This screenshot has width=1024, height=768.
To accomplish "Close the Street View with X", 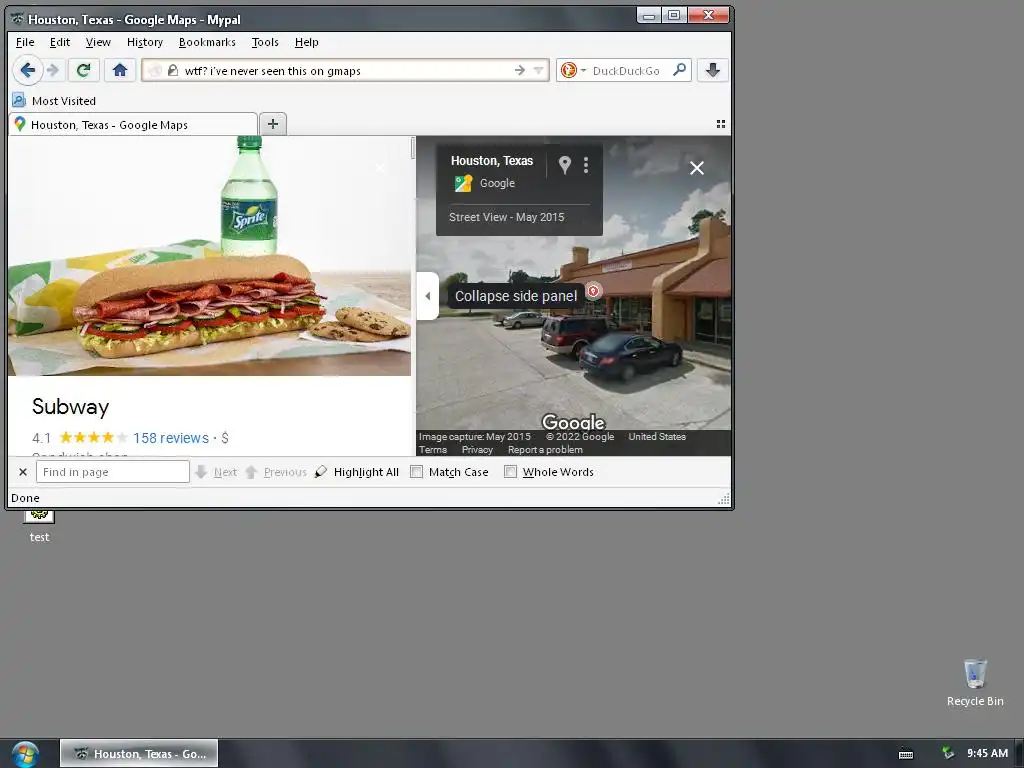I will (697, 168).
